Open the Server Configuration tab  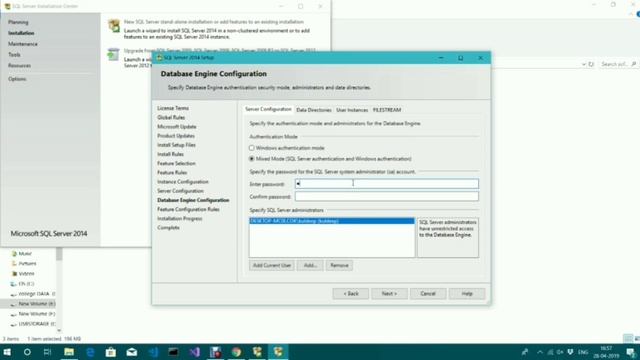coord(268,109)
